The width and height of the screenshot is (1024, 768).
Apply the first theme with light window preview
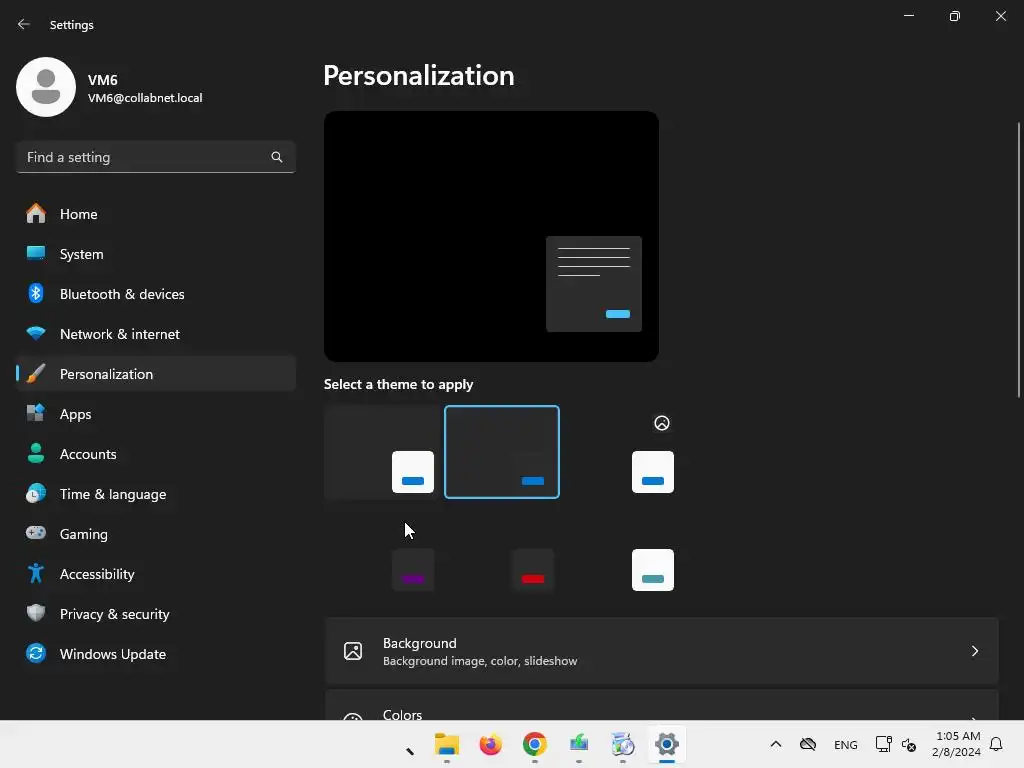point(382,452)
